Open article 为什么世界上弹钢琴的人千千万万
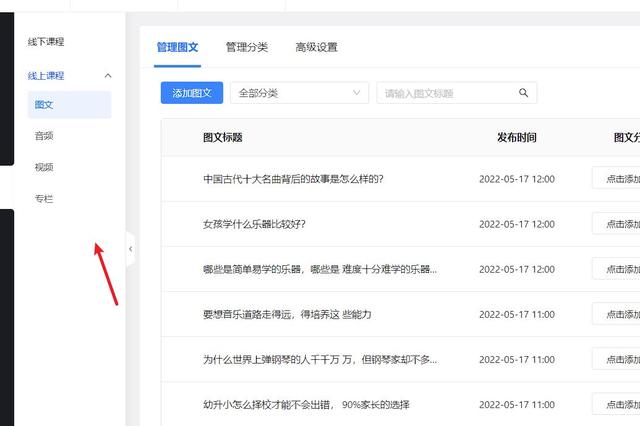The image size is (640, 426). 318,359
